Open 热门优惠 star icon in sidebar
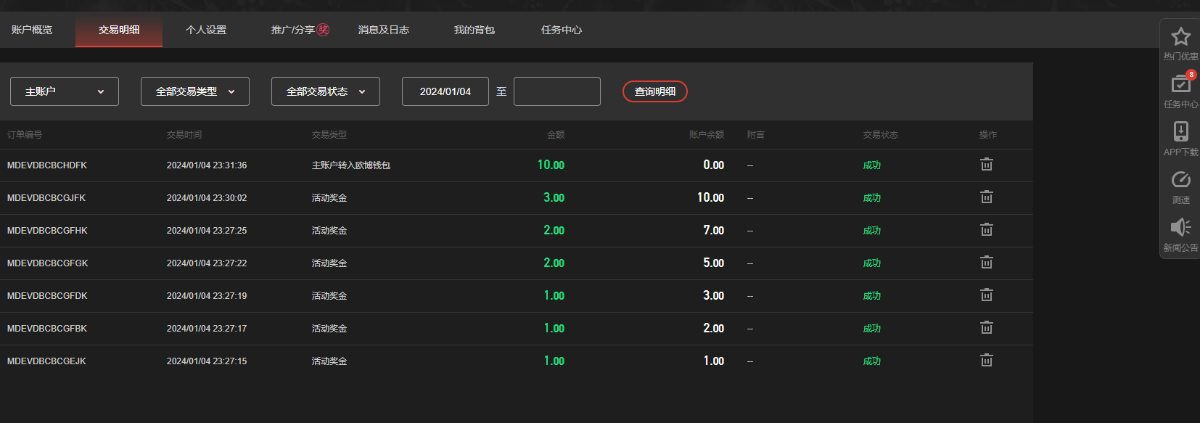This screenshot has width=1200, height=423. point(1180,38)
